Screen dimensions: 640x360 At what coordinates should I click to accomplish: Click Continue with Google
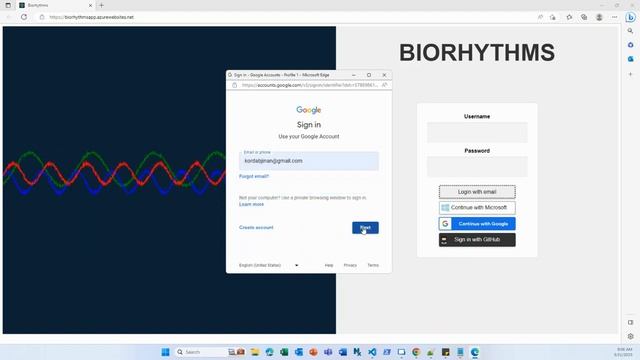click(x=477, y=224)
